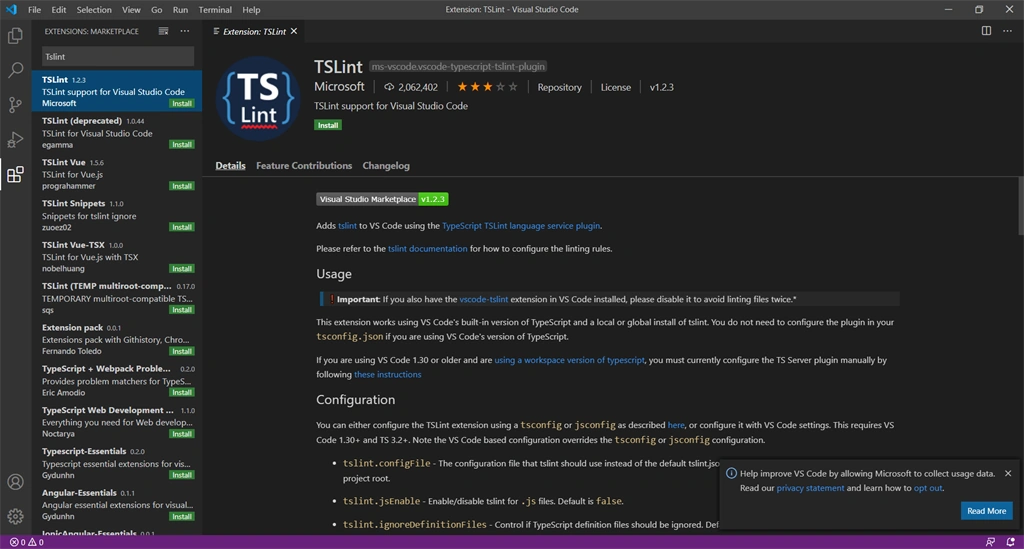Open the Help menu
Screen dimensions: 1024x549
[251, 10]
